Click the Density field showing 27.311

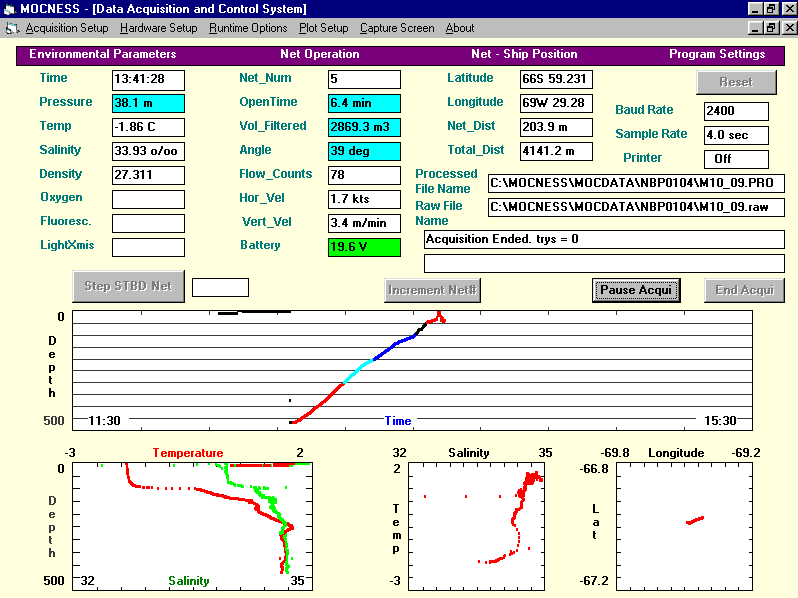[x=148, y=175]
